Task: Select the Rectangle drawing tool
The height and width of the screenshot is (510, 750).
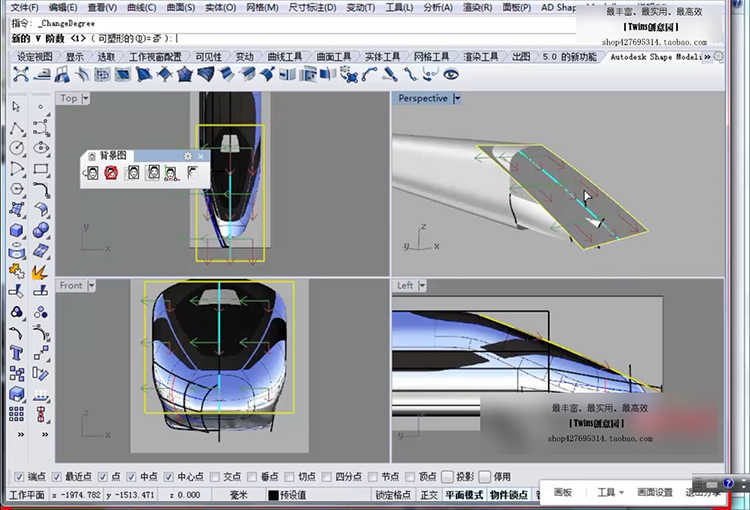Action: (40, 169)
